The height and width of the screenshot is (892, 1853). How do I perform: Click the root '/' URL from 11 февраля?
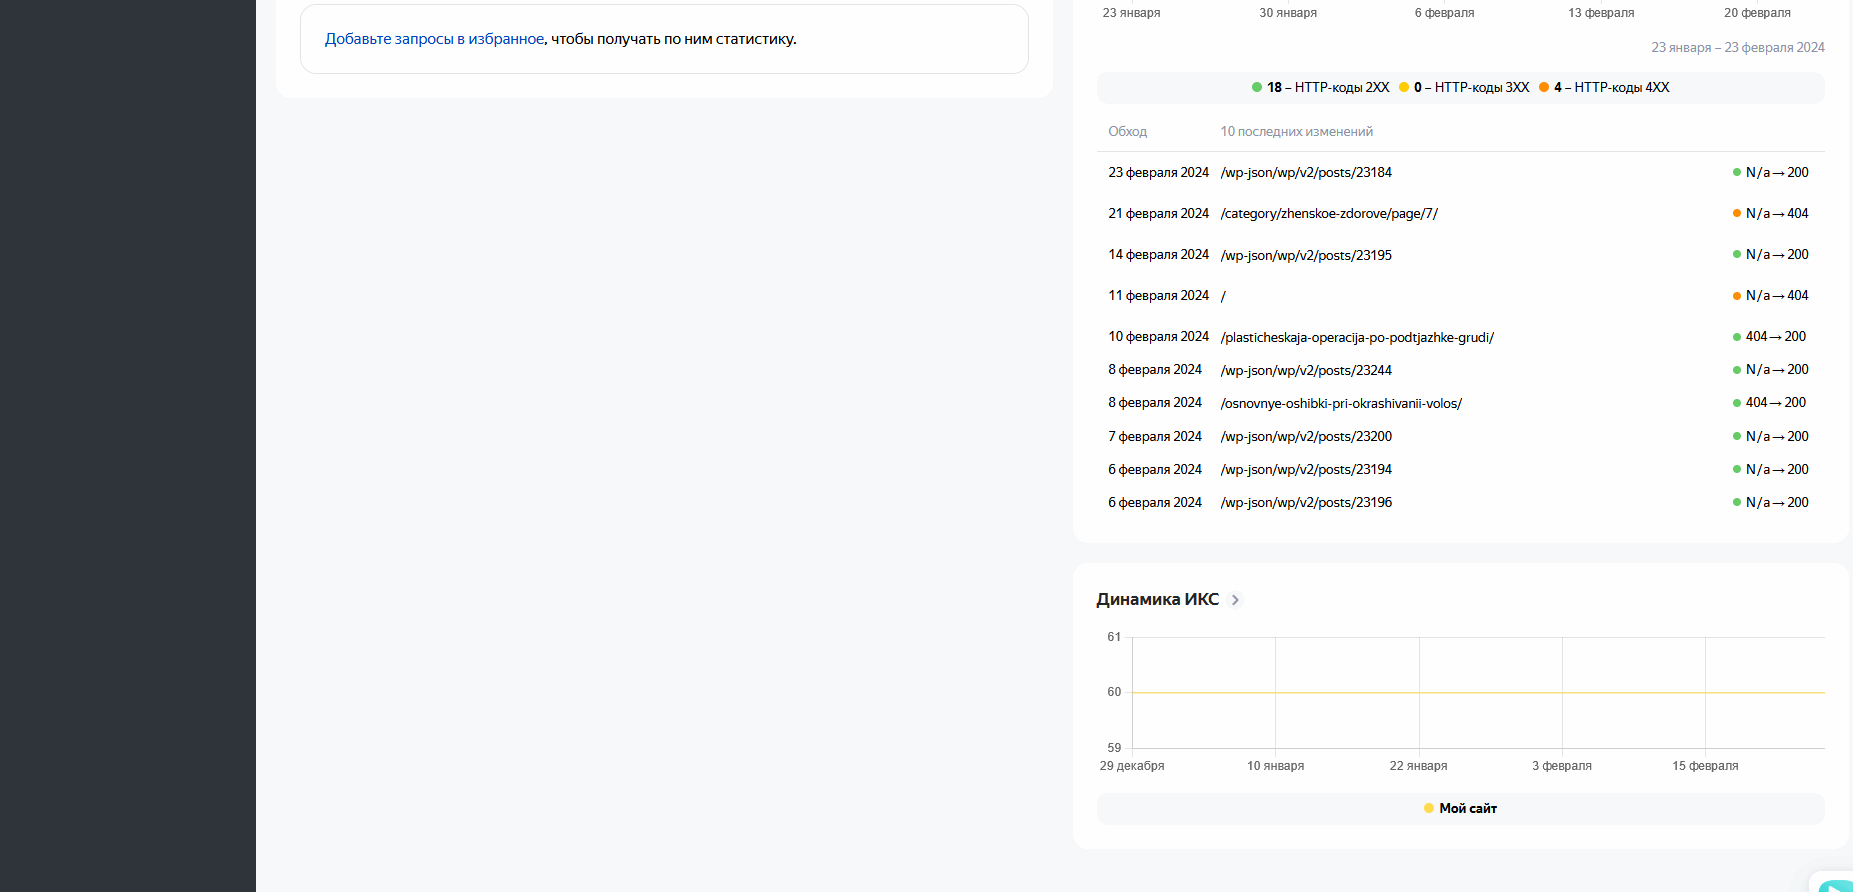click(1223, 296)
